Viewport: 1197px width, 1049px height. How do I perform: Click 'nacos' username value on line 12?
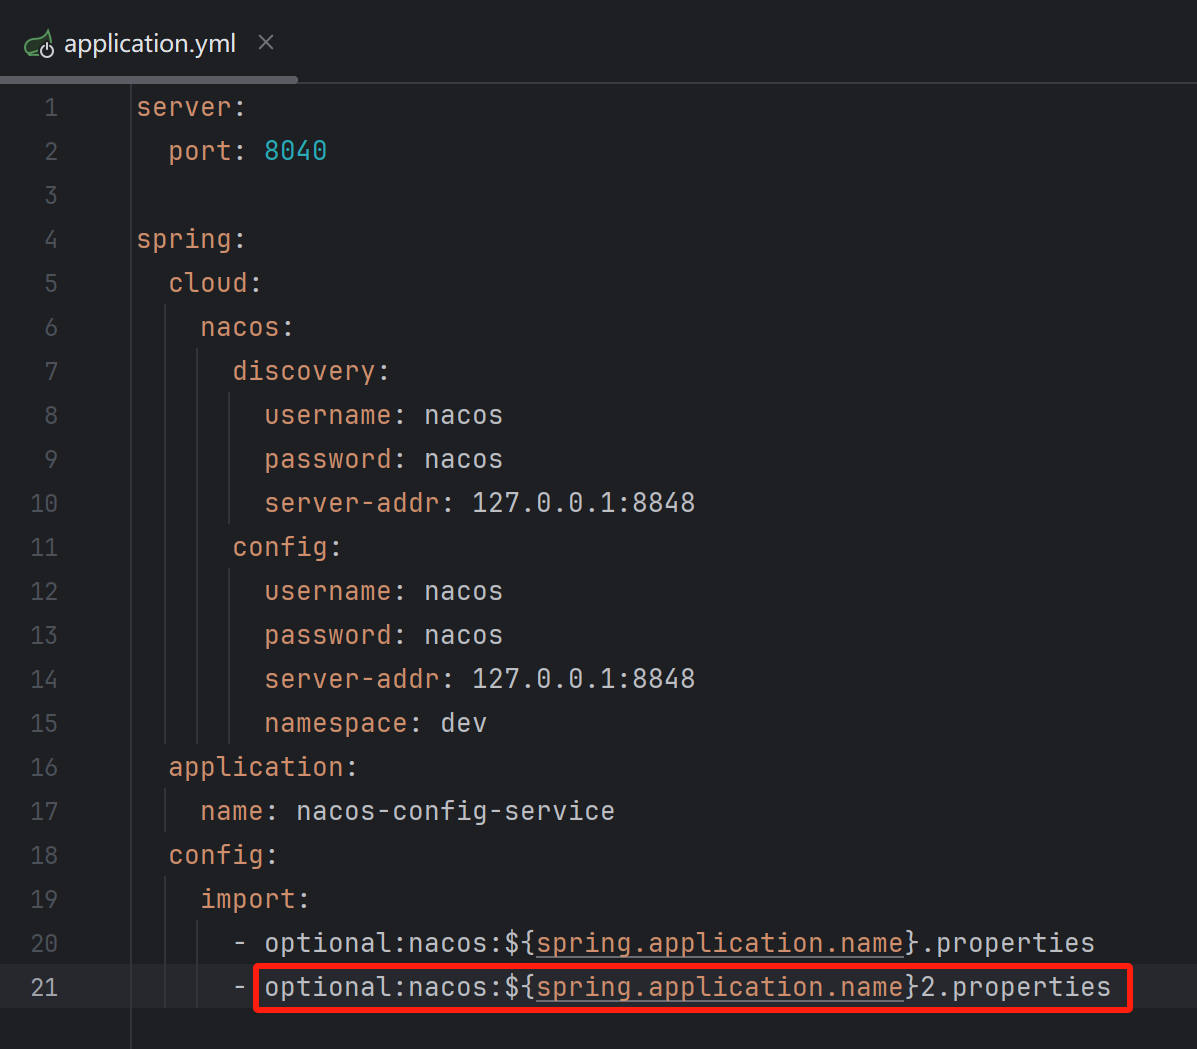tap(463, 592)
